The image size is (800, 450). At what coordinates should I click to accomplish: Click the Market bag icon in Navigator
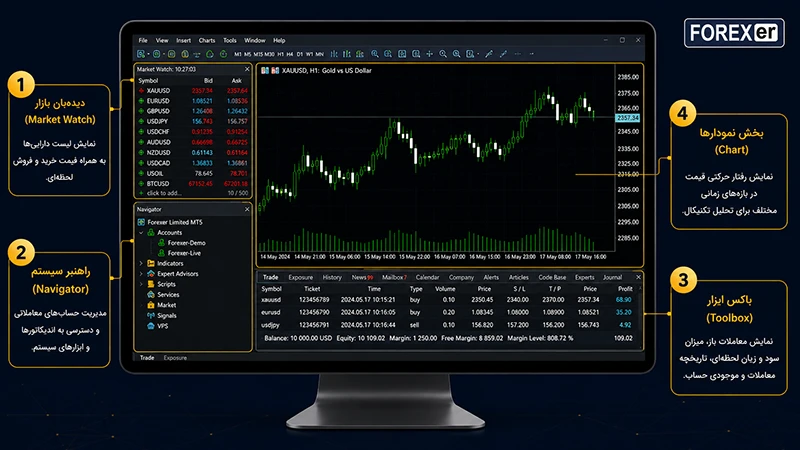coord(151,305)
